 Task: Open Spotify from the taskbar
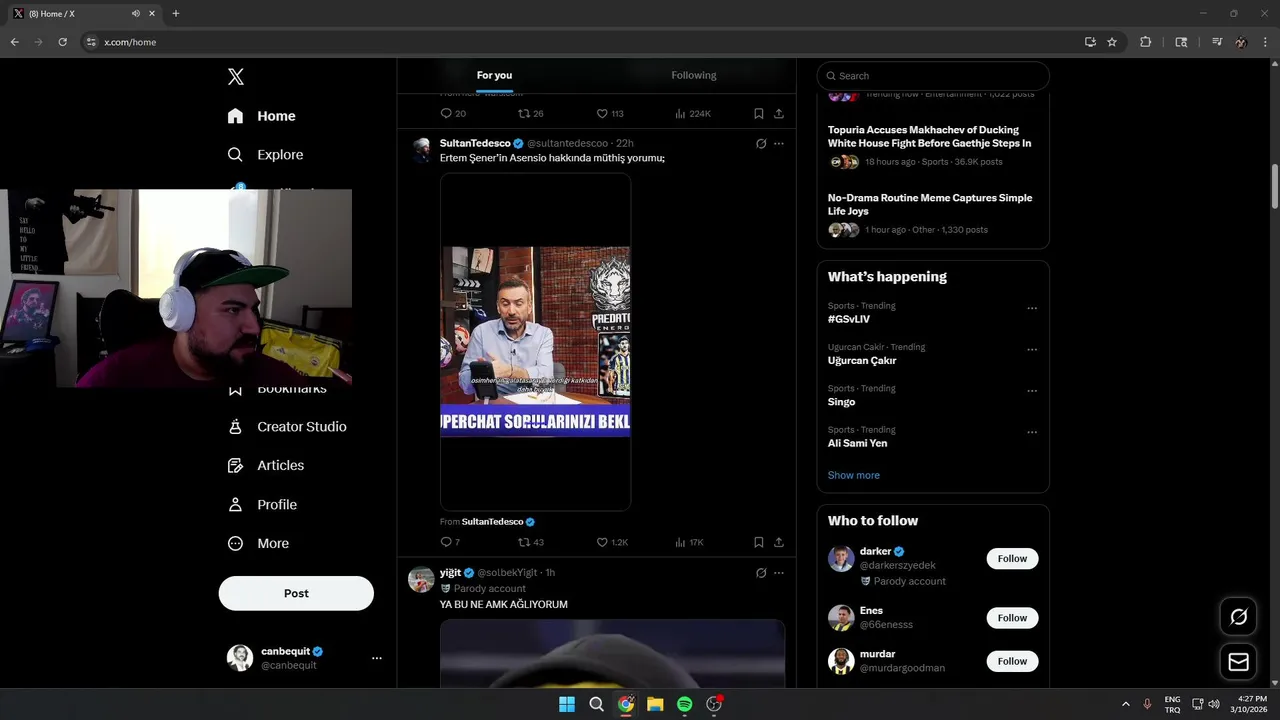[684, 704]
